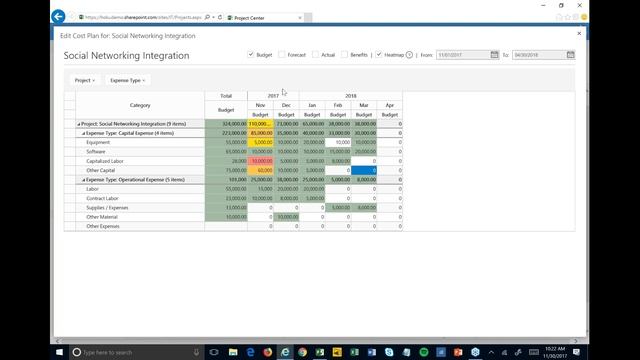This screenshot has width=640, height=360.
Task: Click the To date input field
Action: tap(539, 55)
